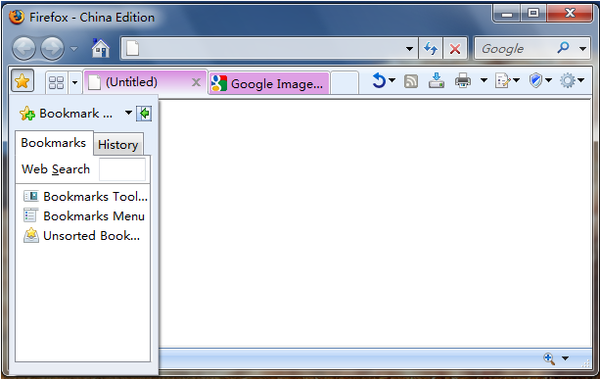
Task: Expand the zoom level dropdown arrow
Action: click(x=565, y=359)
